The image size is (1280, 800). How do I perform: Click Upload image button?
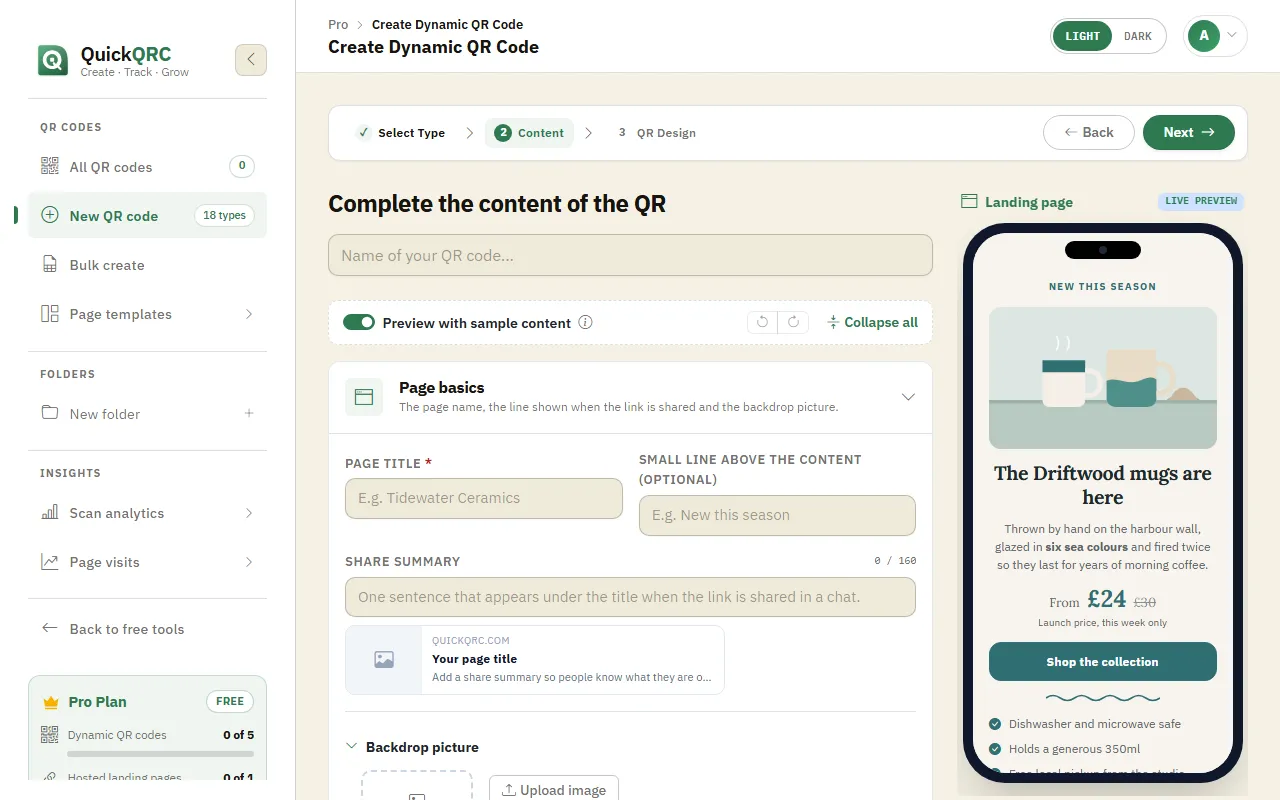(554, 789)
